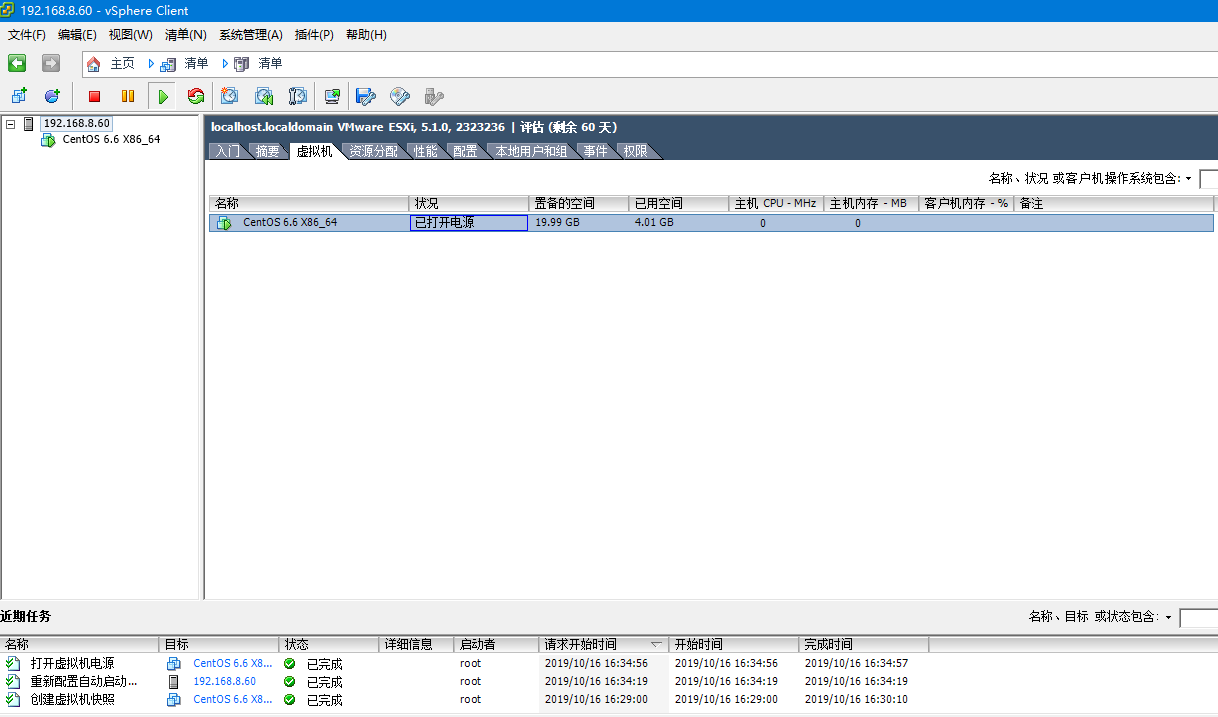
Task: Sort VMs by 置备的空间 column header
Action: pos(579,203)
